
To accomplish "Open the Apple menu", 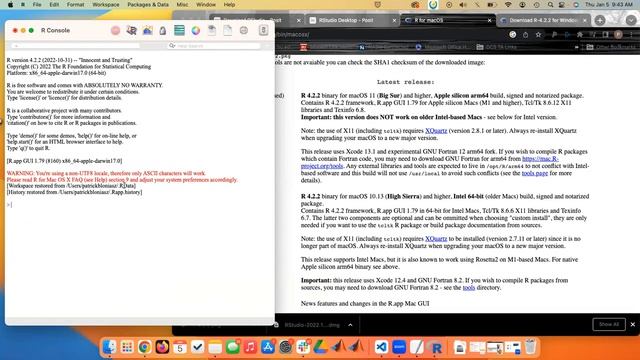I will click(10, 4).
